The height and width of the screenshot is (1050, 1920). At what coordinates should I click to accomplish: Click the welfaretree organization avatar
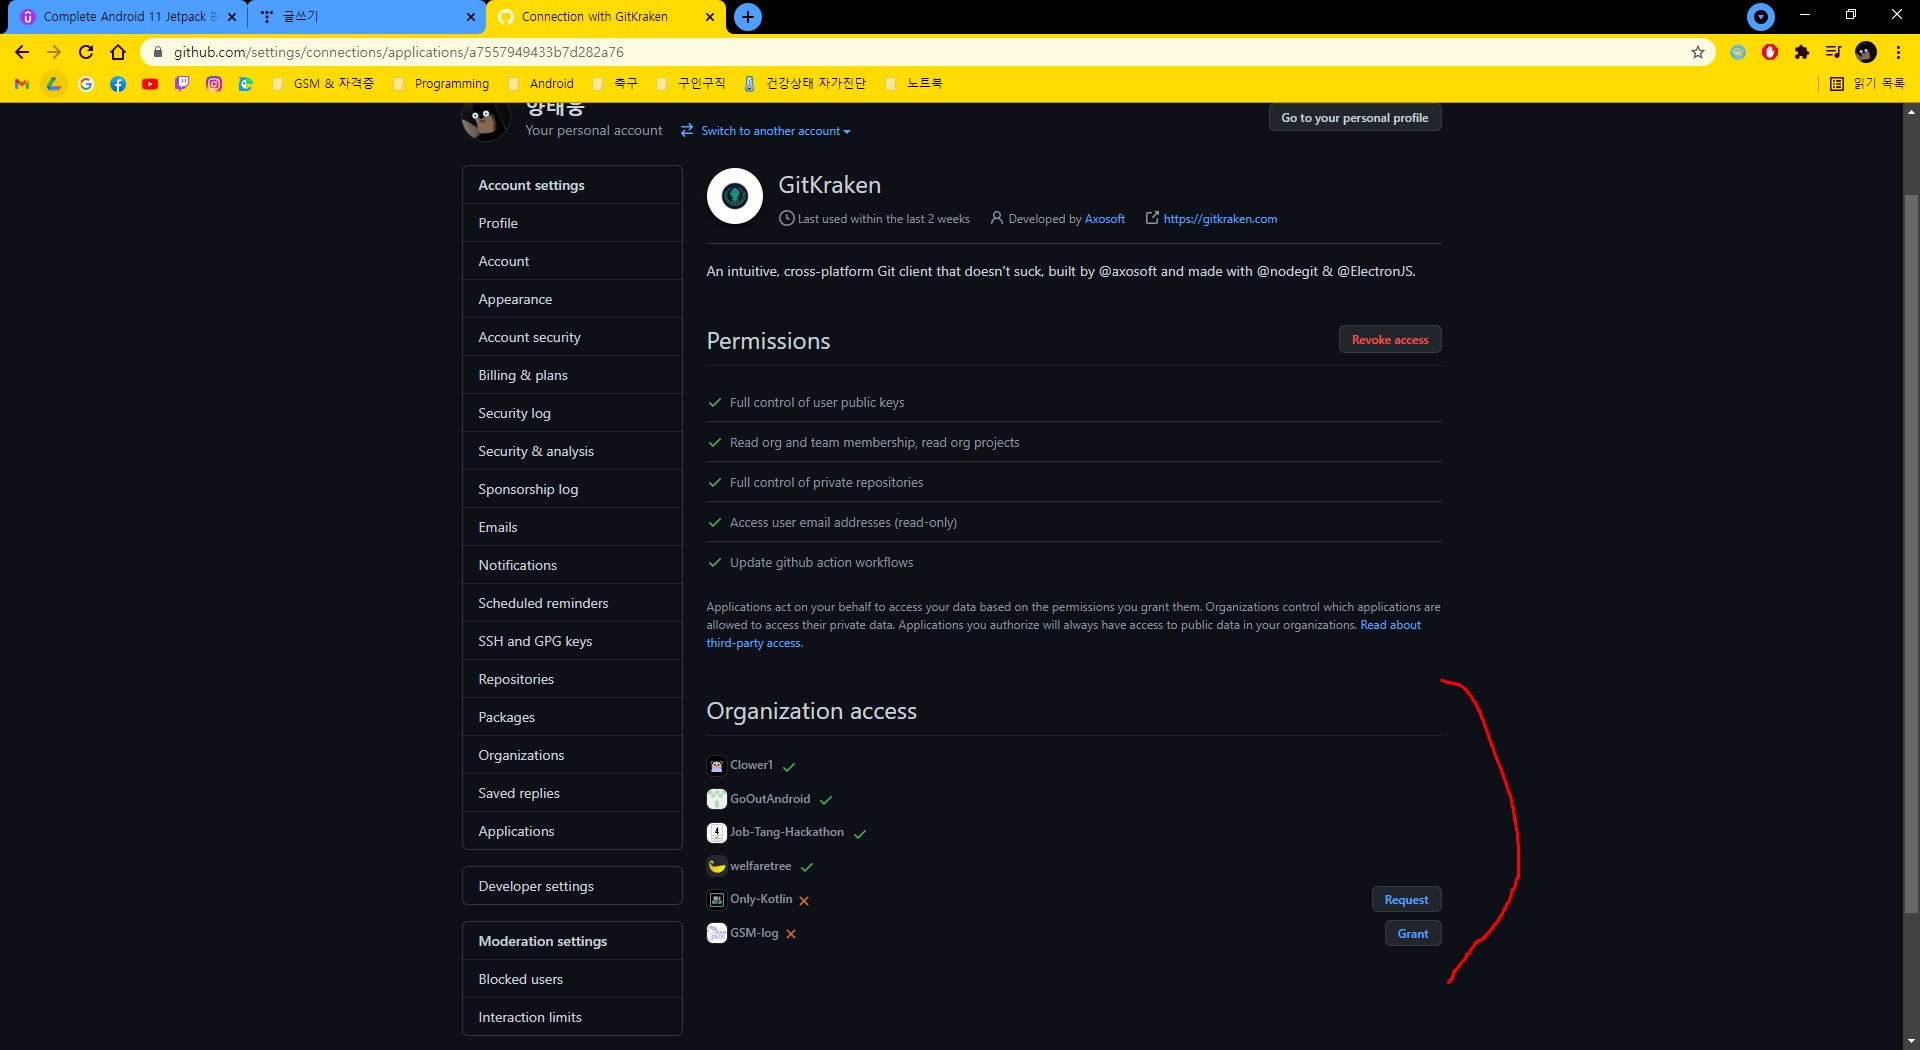(717, 866)
